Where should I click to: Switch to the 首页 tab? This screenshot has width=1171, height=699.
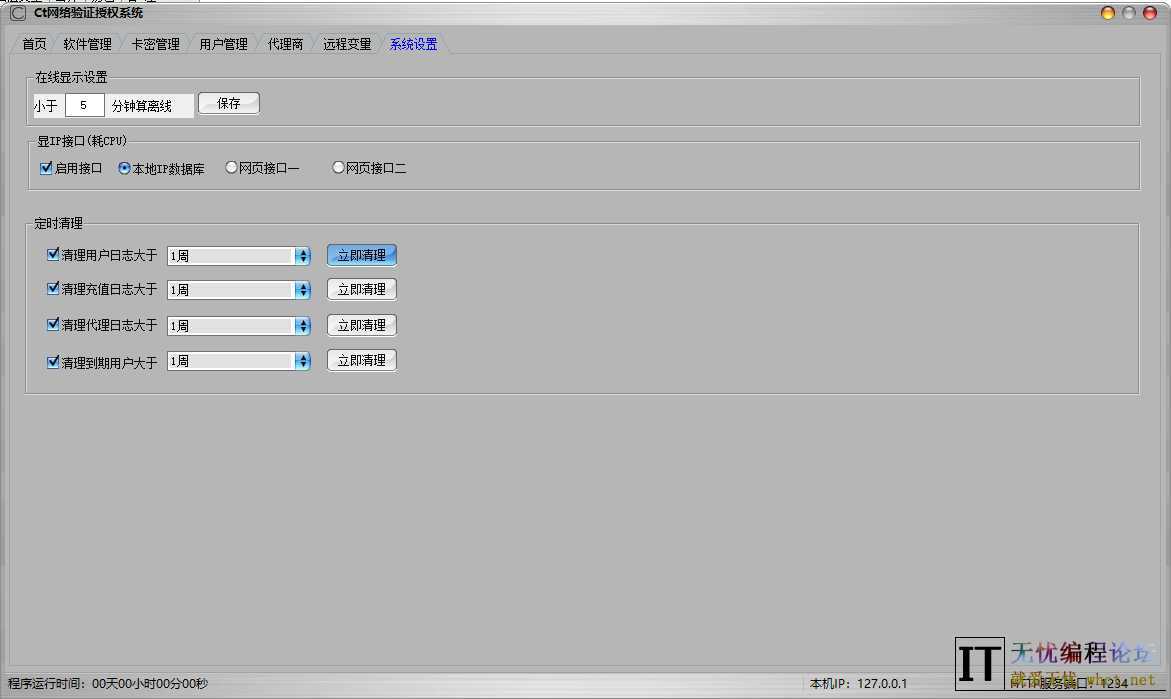[33, 44]
